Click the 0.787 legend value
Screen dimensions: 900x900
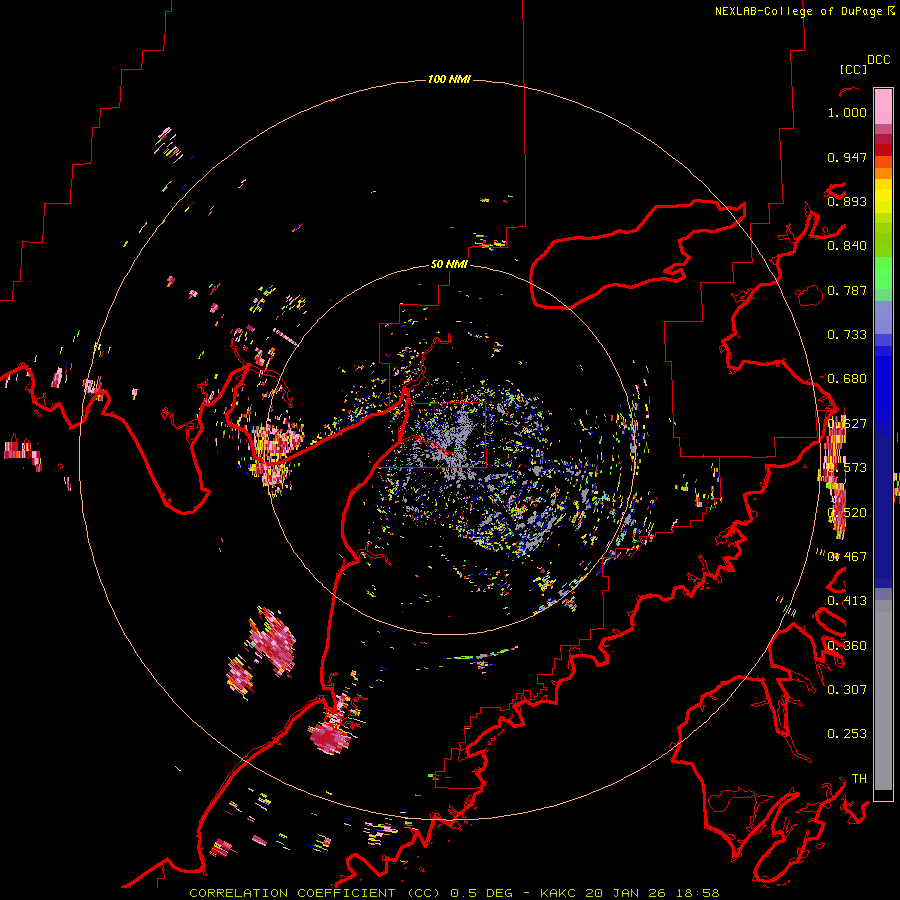[847, 290]
